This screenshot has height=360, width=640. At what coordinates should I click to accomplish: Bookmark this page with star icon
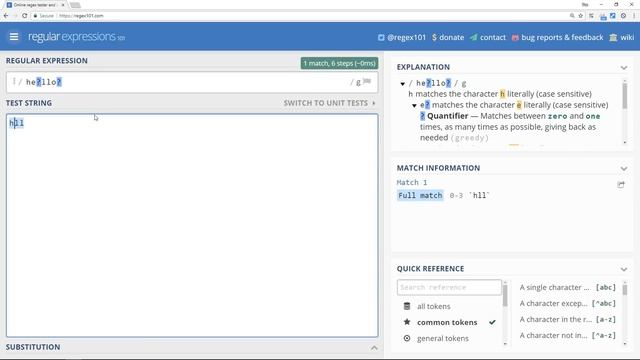tap(580, 16)
